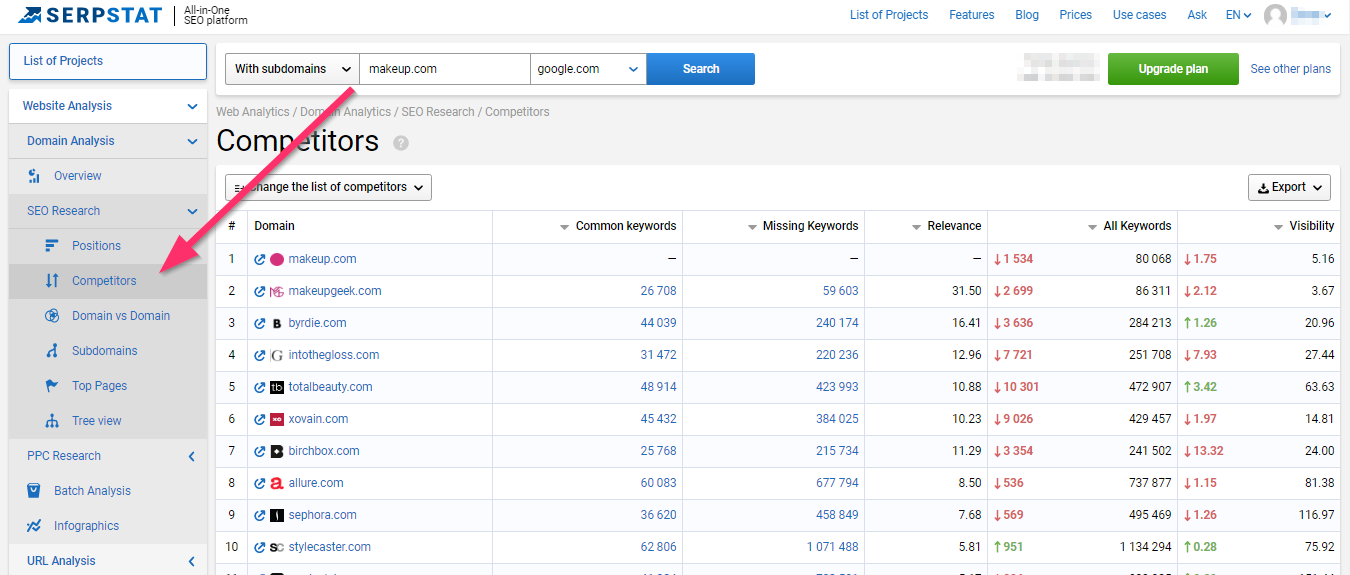Click the Web Analytics breadcrumb

coord(253,112)
